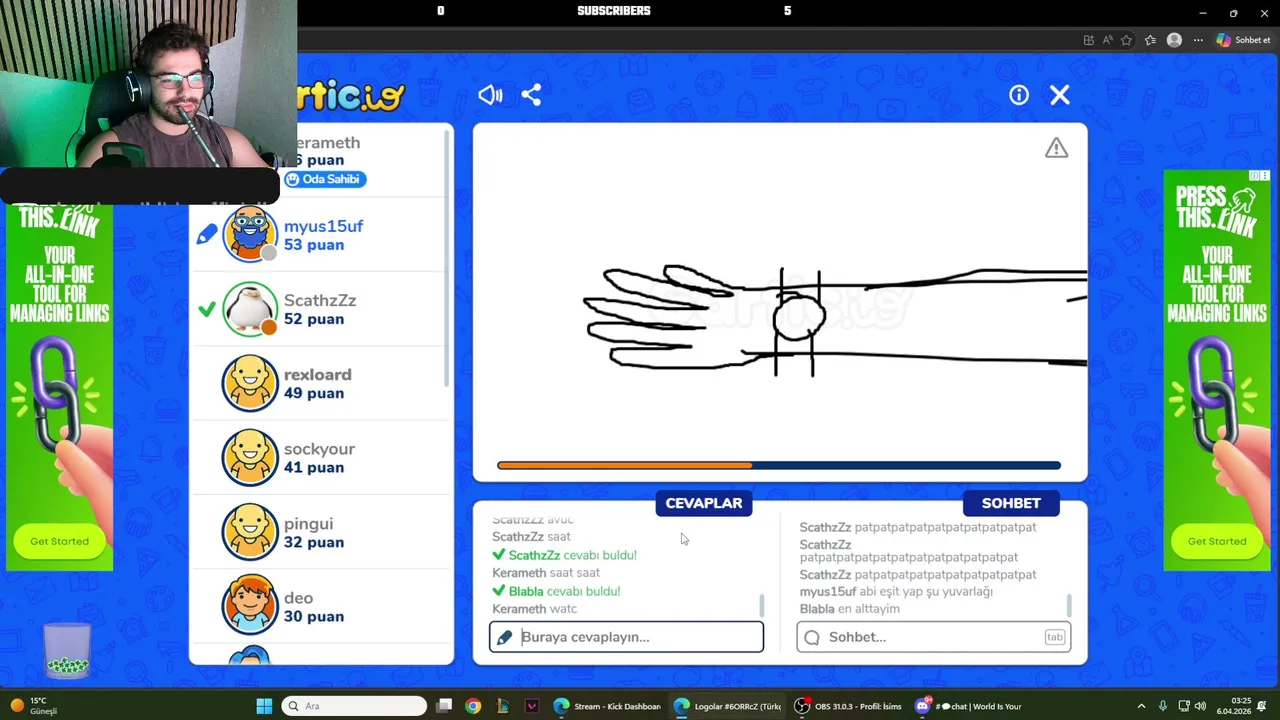Click 'Blabla en alttayim' chat message
This screenshot has height=720, width=1280.
[x=850, y=608]
